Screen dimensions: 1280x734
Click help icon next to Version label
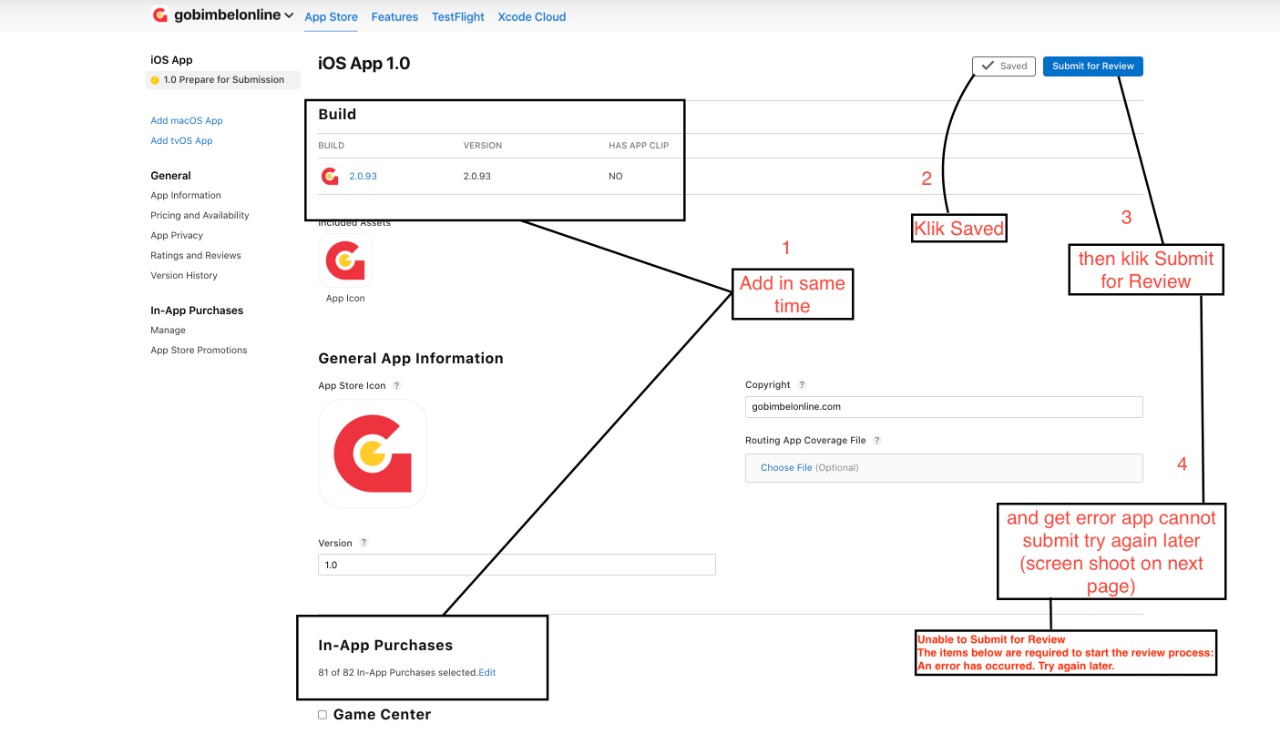364,543
